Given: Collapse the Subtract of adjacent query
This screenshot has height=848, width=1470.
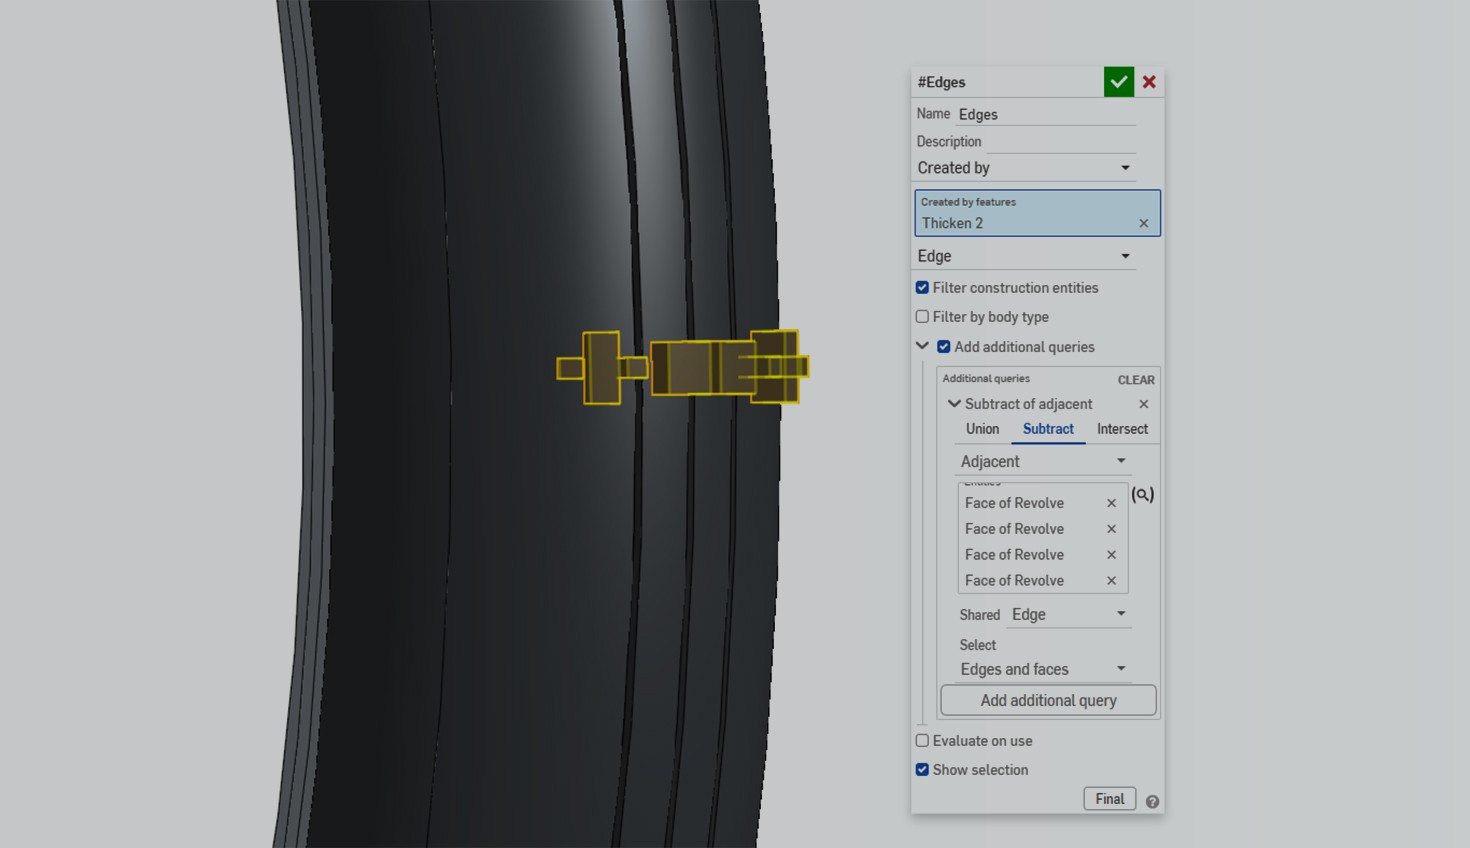Looking at the screenshot, I should click(x=954, y=404).
